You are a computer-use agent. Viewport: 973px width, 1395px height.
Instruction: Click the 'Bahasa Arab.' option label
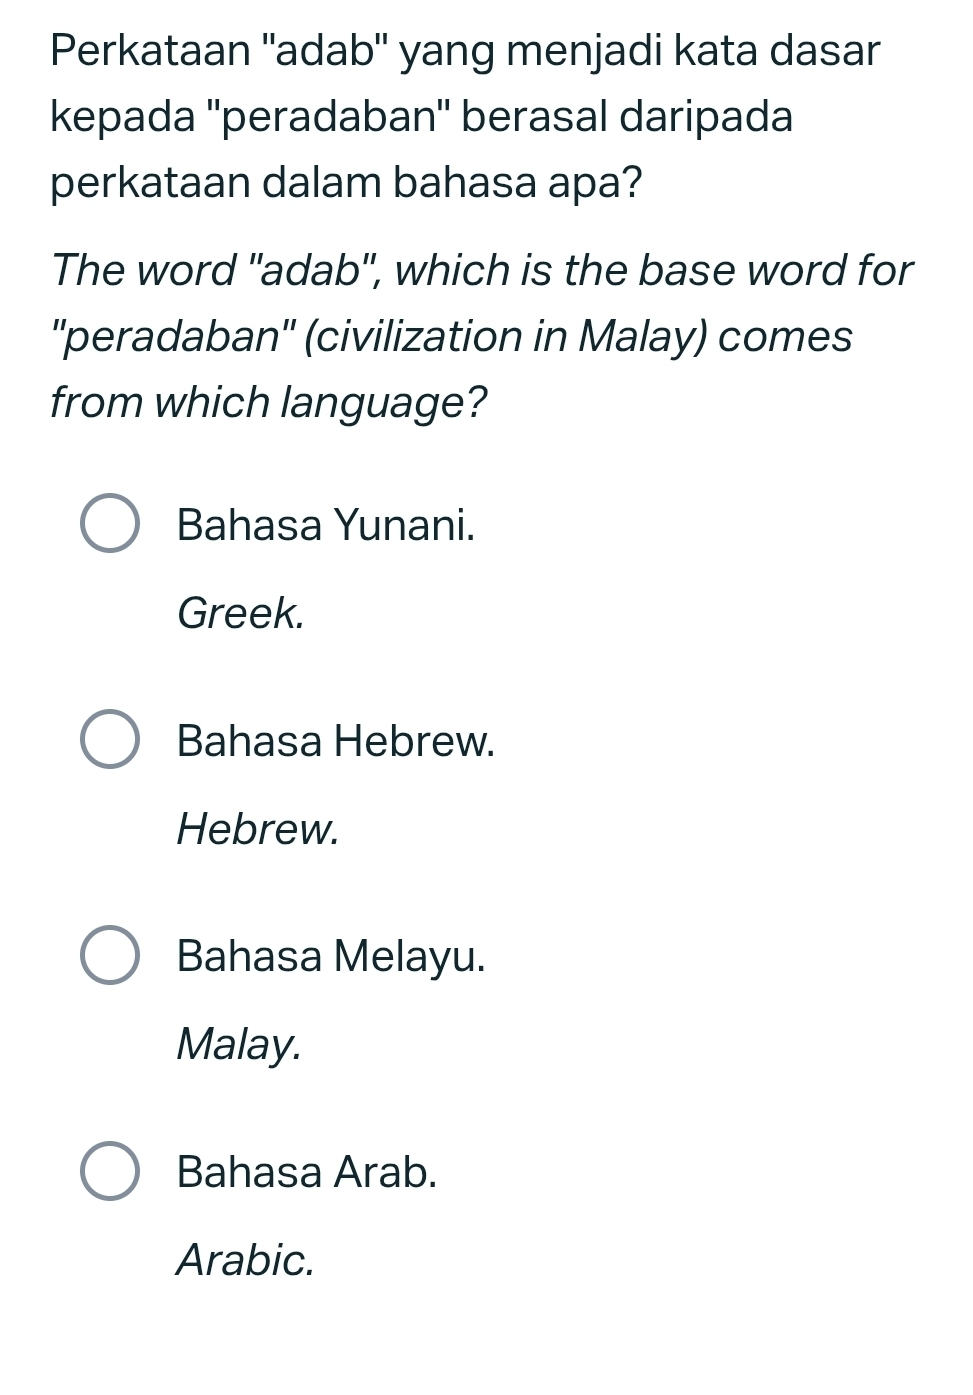pyautogui.click(x=307, y=1172)
